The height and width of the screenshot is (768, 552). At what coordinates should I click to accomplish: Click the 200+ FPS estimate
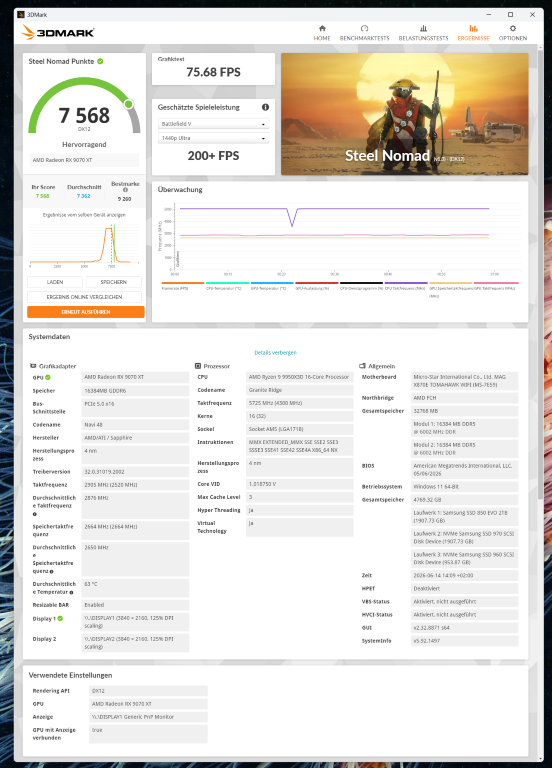[214, 156]
